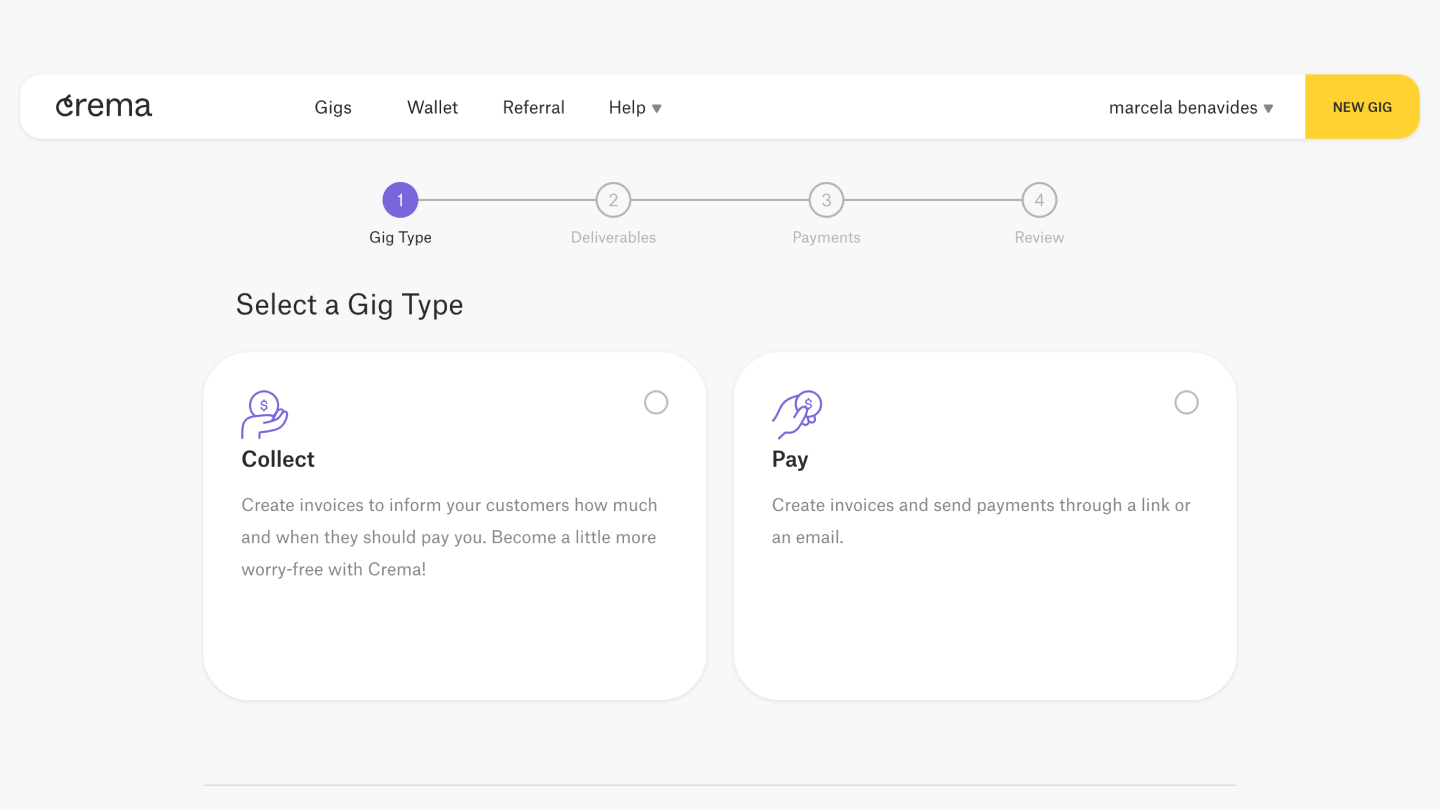Select the Pay gig type radio button
1440x810 pixels.
[1186, 402]
